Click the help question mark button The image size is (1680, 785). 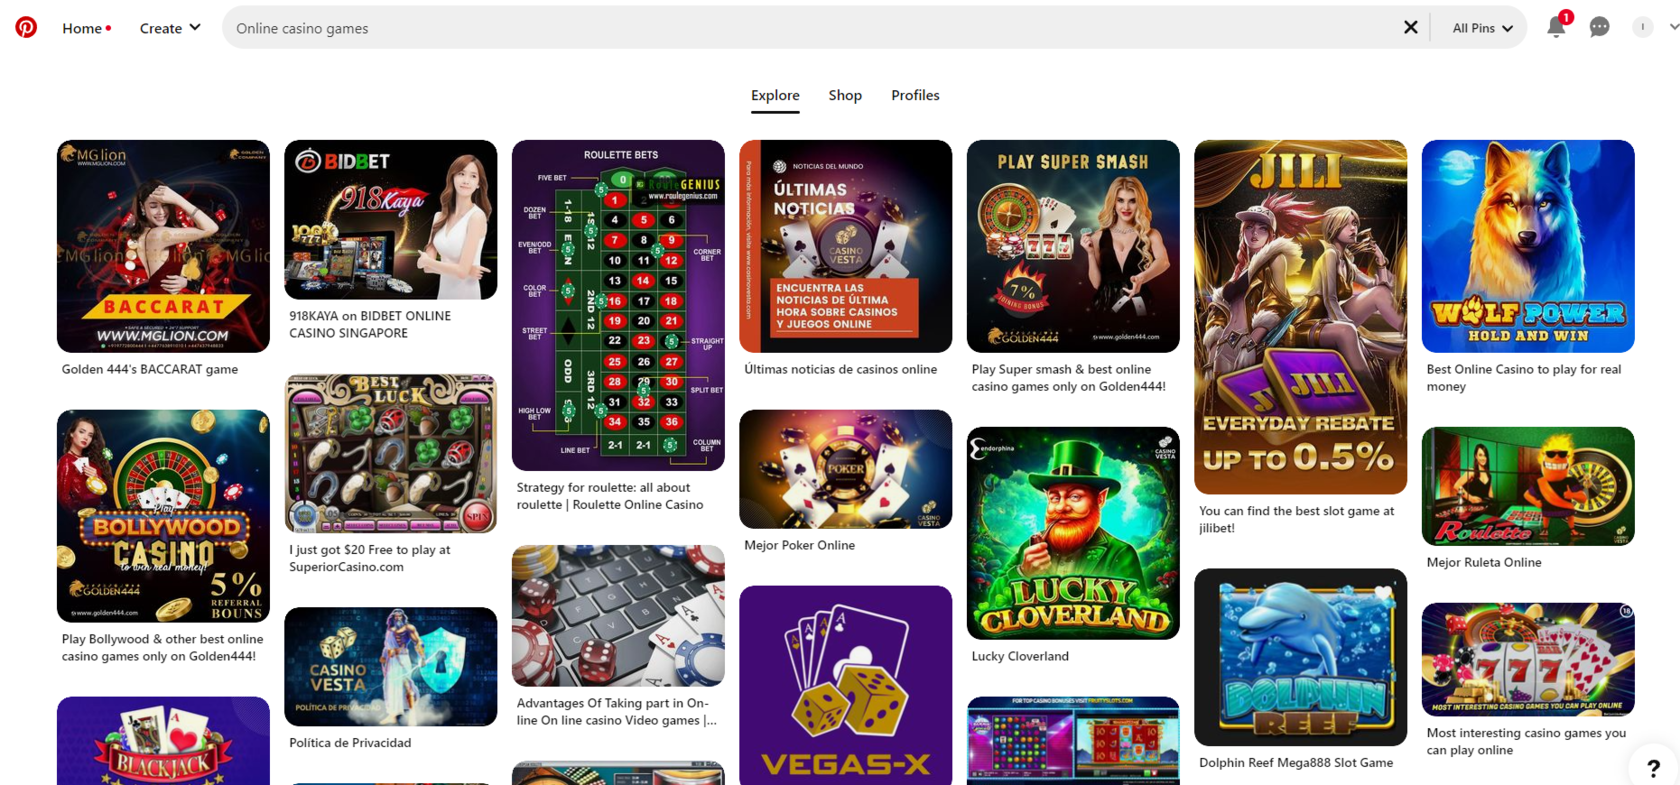click(x=1653, y=768)
